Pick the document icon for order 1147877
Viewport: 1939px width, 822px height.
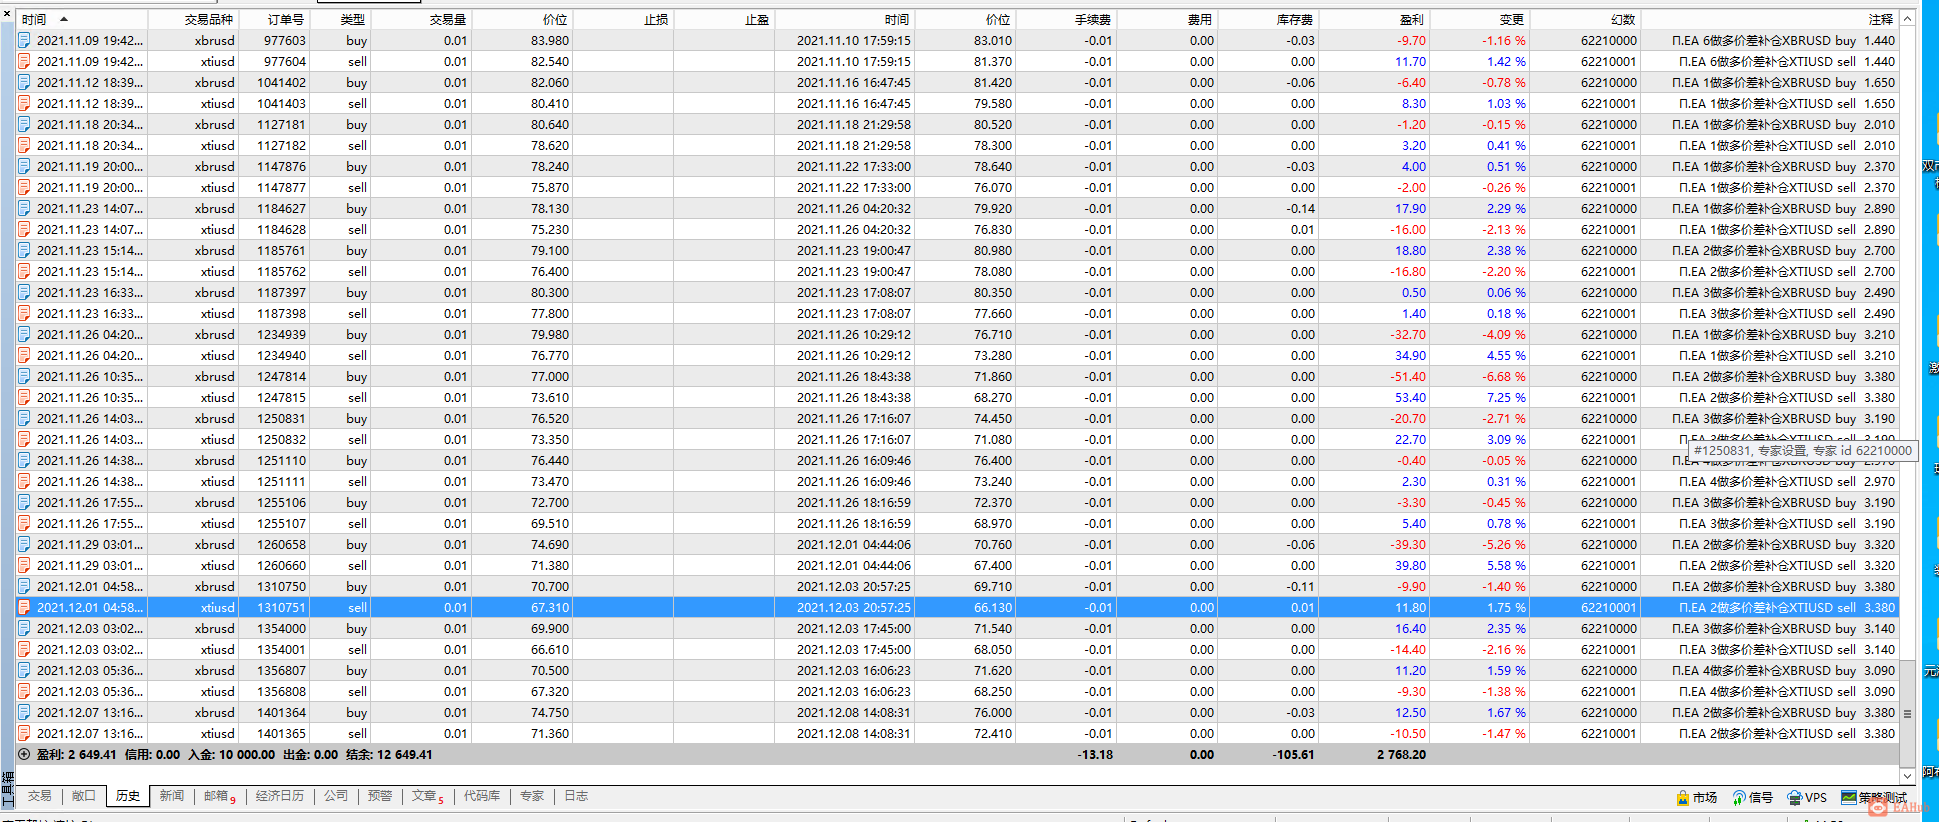pos(24,188)
